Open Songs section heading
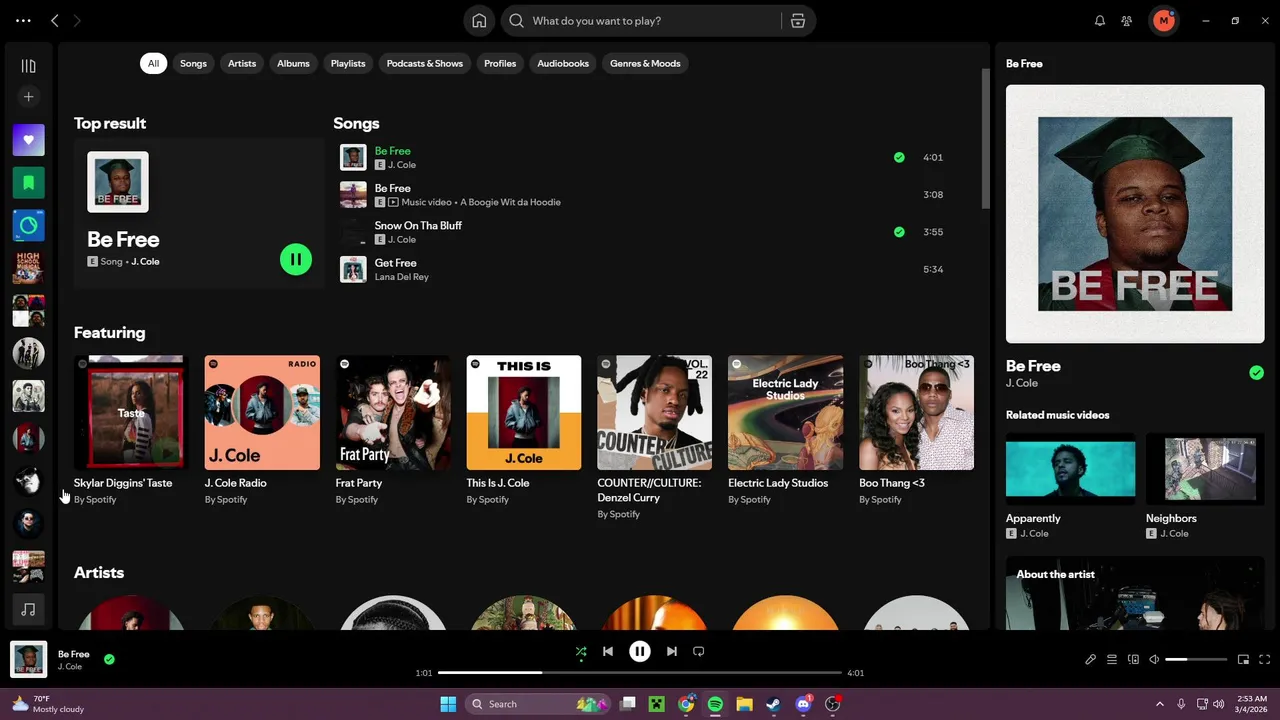 click(x=356, y=123)
